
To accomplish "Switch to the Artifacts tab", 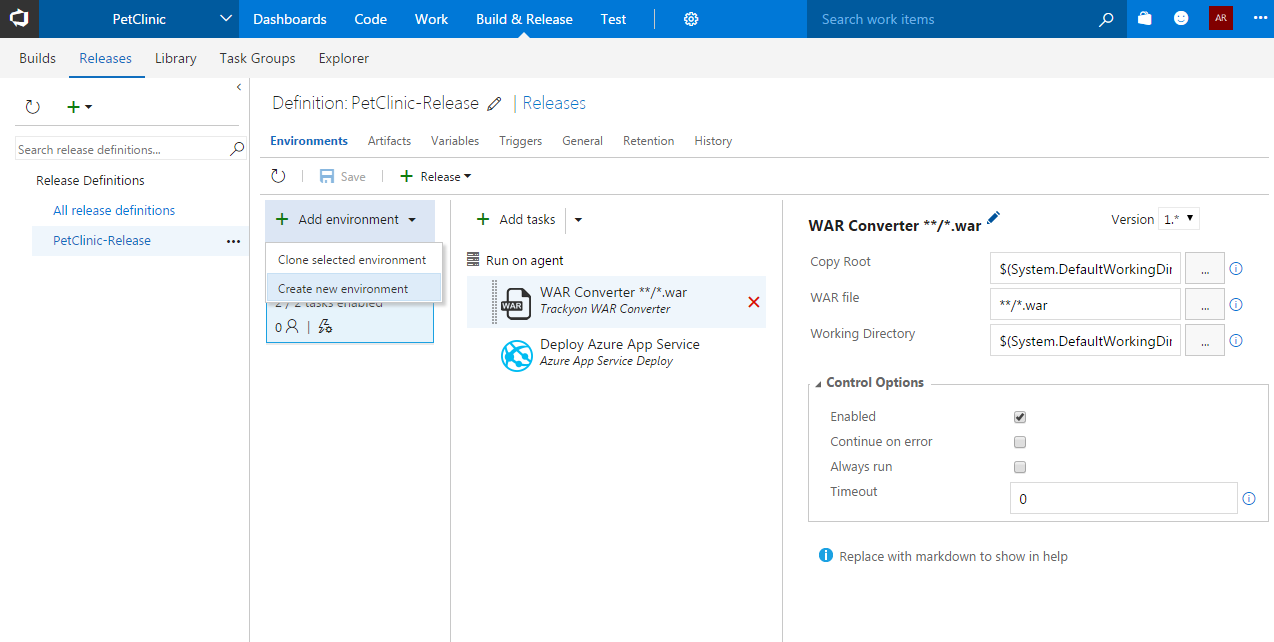I will (x=390, y=141).
